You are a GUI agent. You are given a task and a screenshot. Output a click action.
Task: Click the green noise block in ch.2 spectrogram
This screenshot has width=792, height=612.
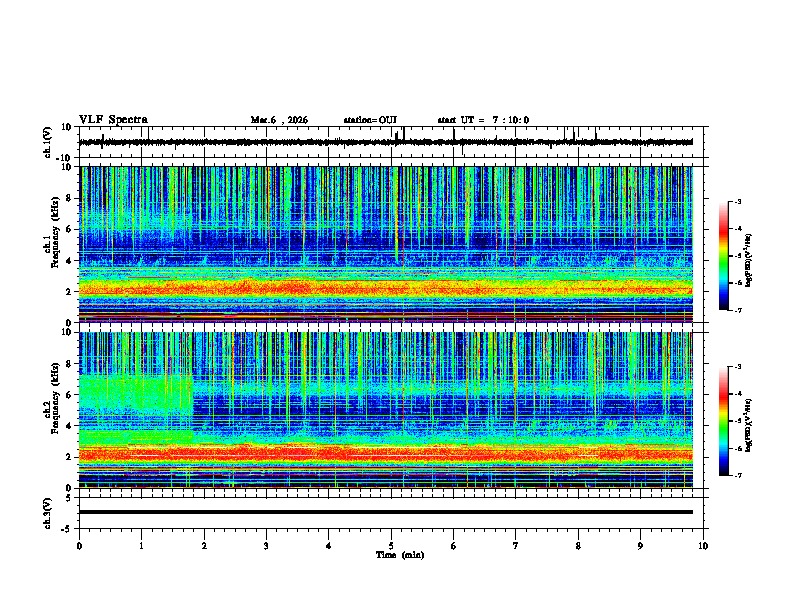(x=136, y=394)
